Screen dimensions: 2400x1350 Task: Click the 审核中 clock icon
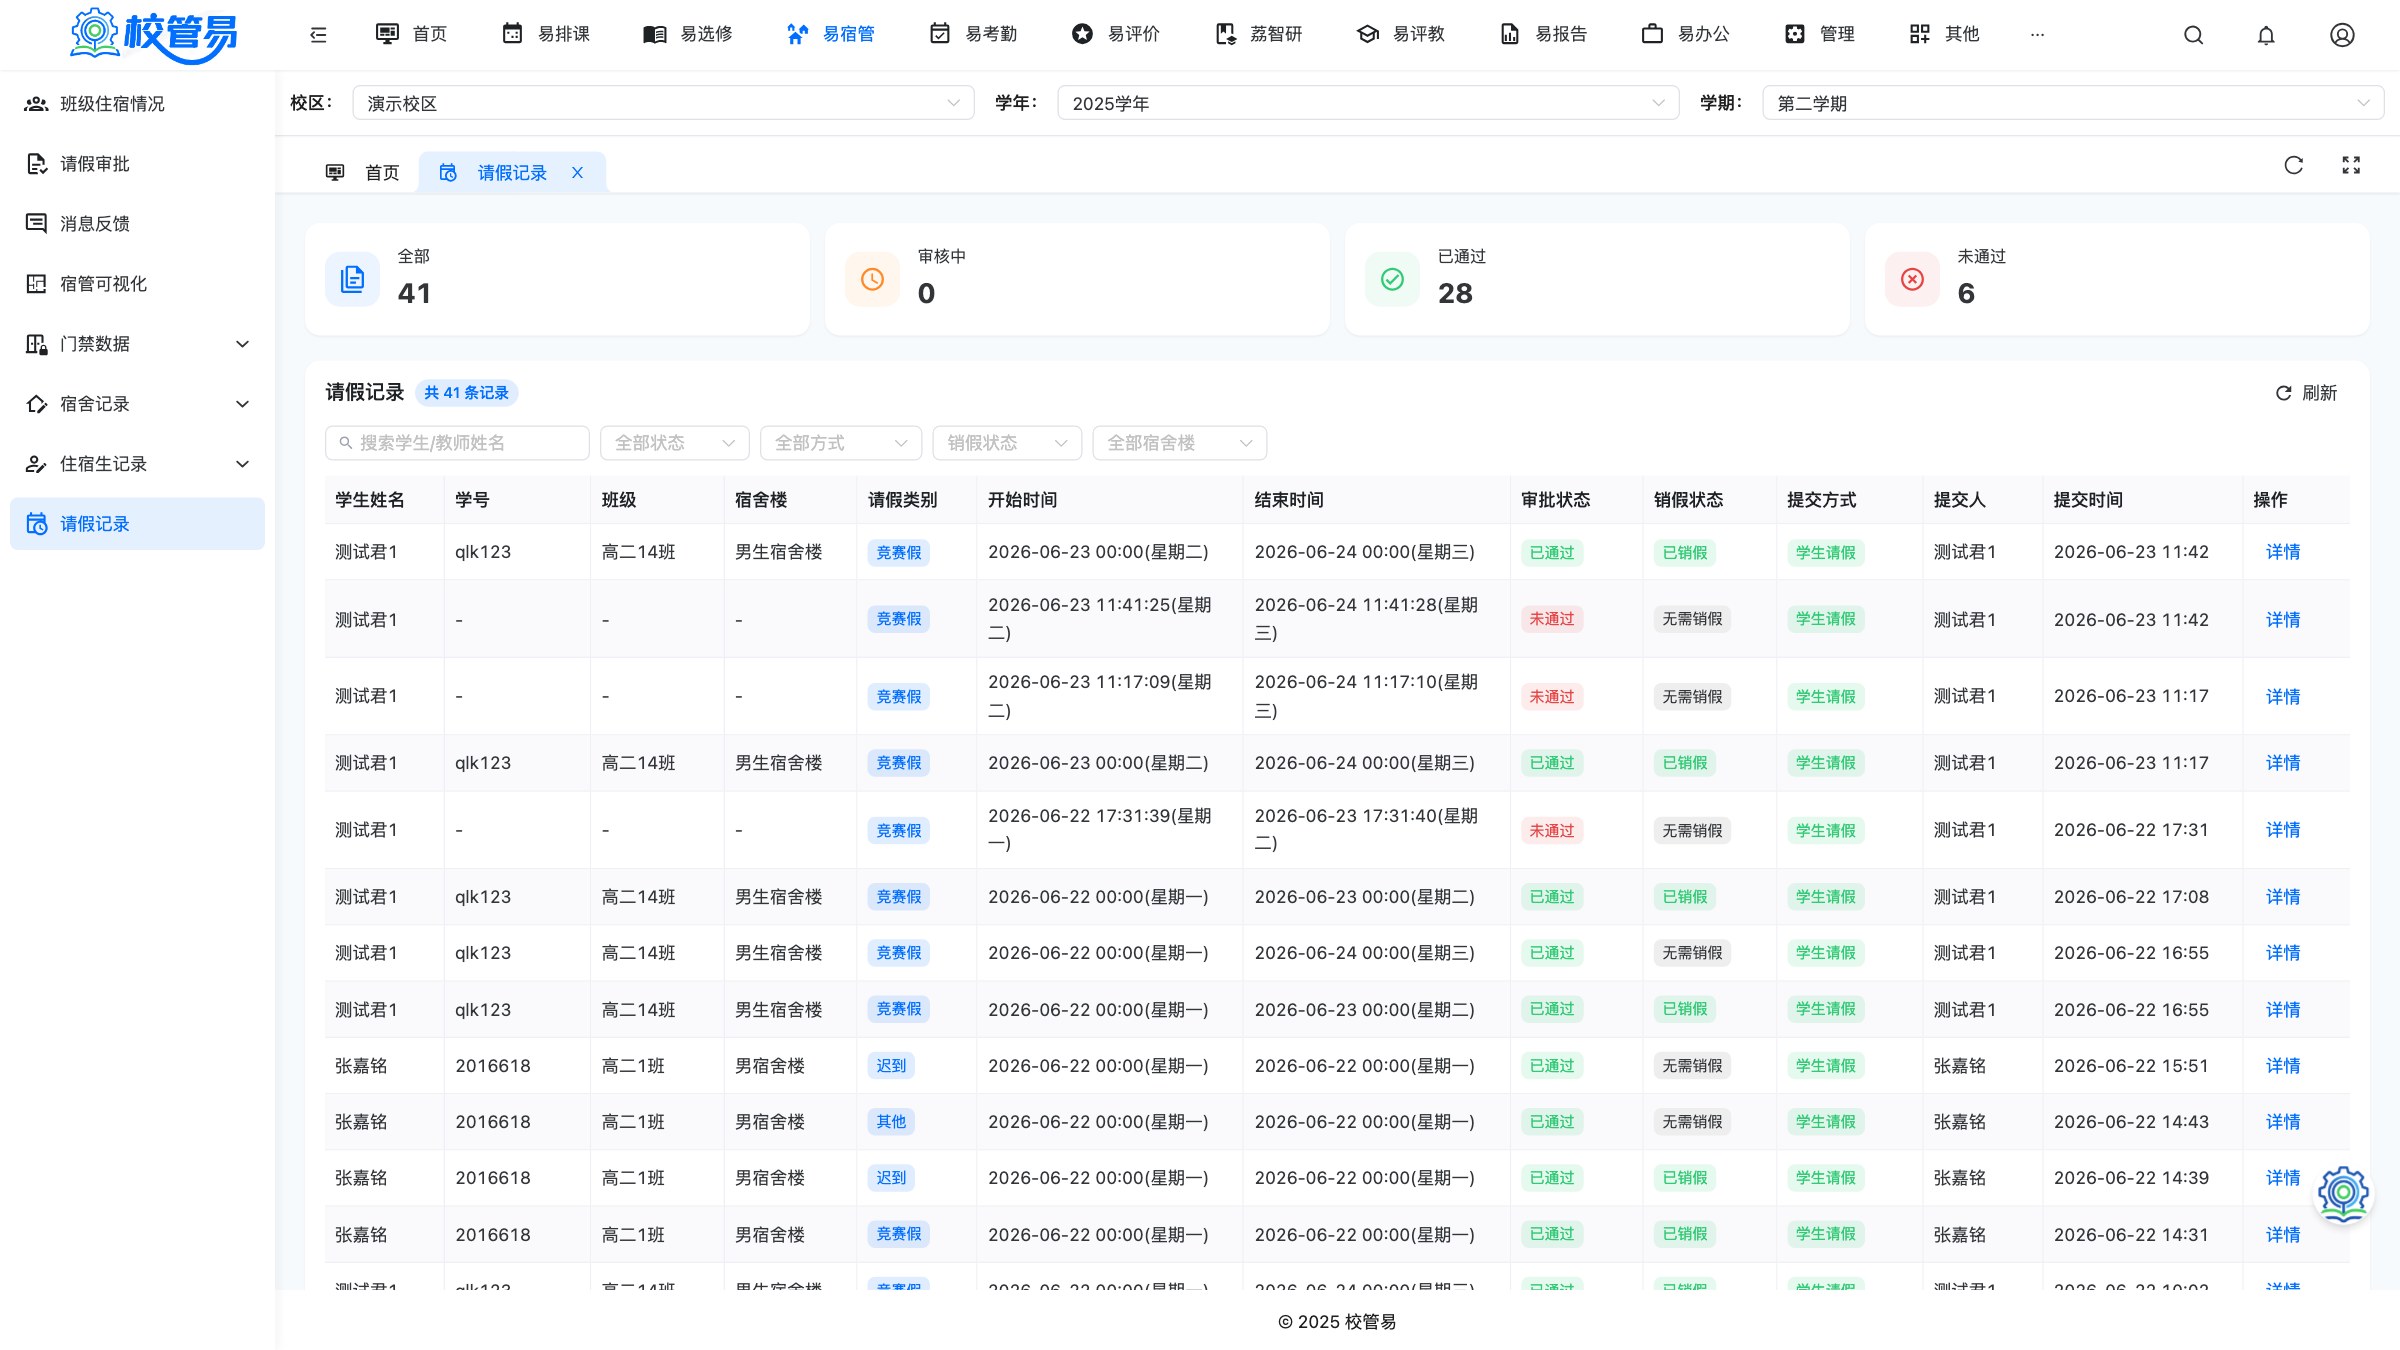[872, 279]
